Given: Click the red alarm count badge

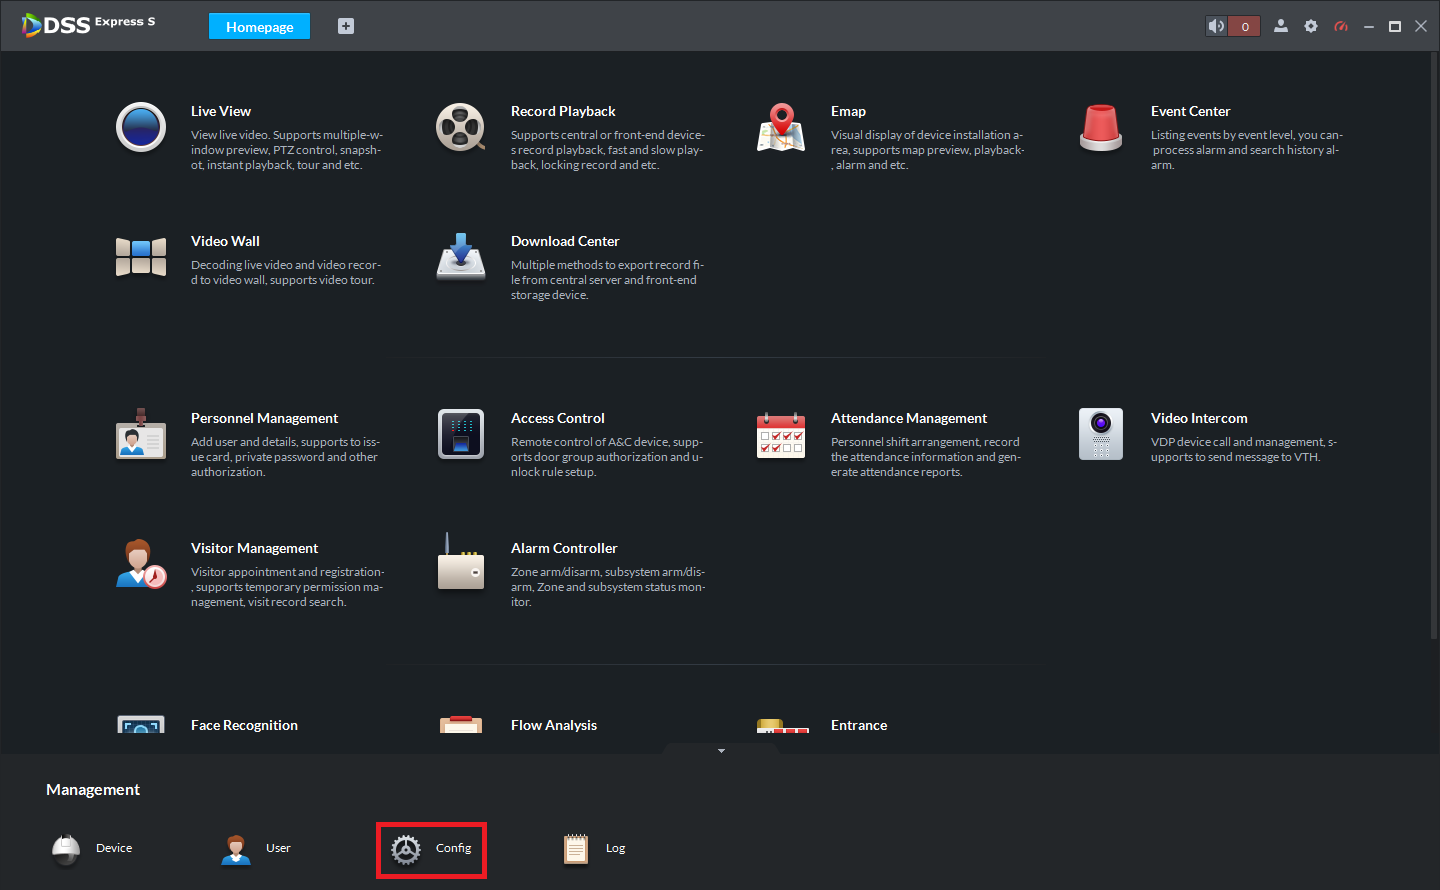Looking at the screenshot, I should [1244, 26].
